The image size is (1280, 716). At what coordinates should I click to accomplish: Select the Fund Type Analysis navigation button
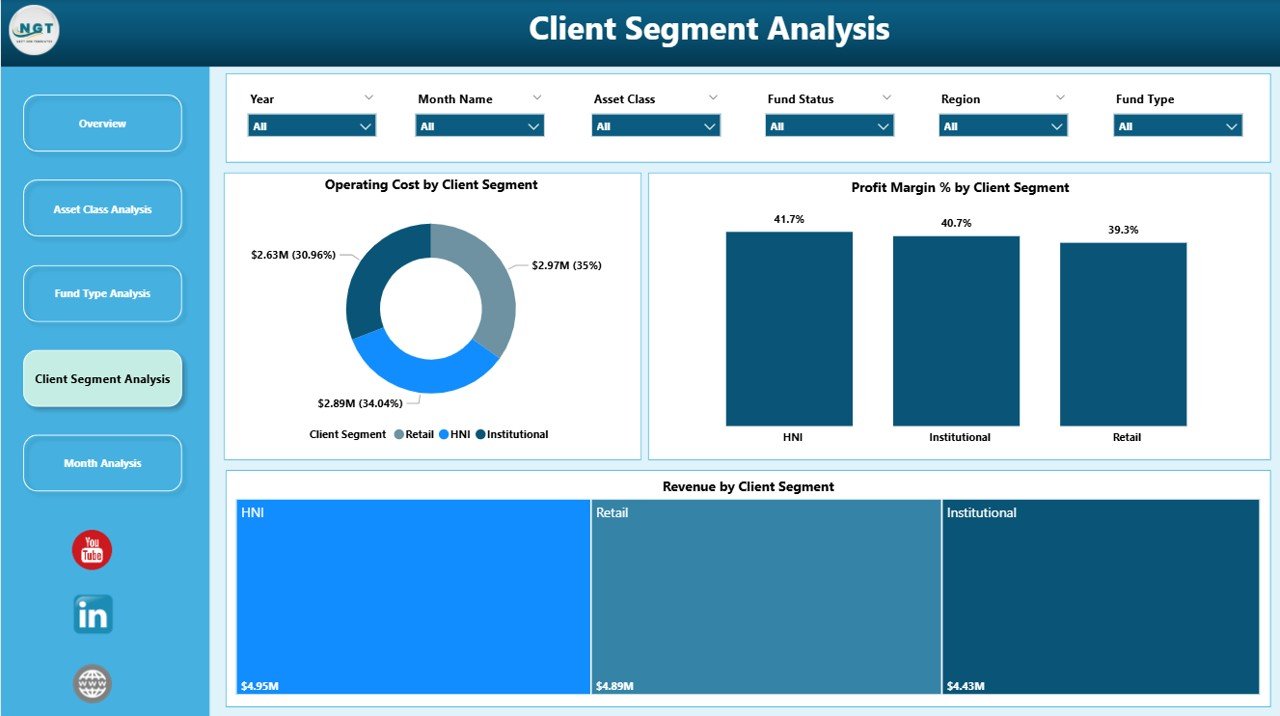pos(102,292)
